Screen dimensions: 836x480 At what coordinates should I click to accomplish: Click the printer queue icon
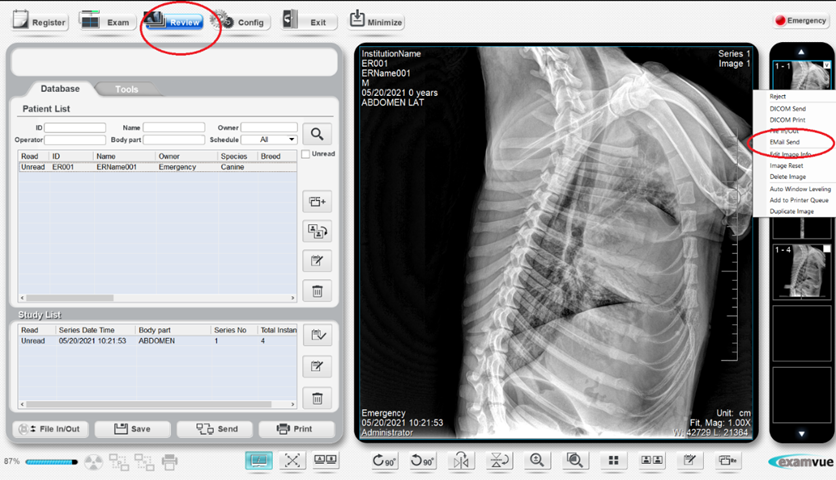(x=170, y=462)
